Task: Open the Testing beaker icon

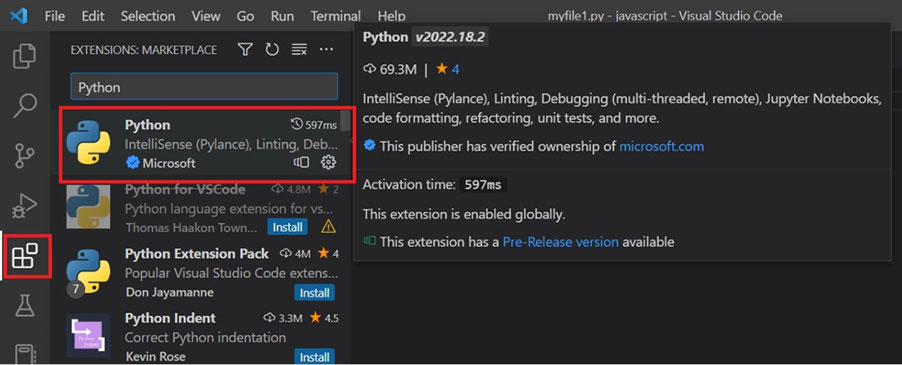Action: pyautogui.click(x=25, y=305)
